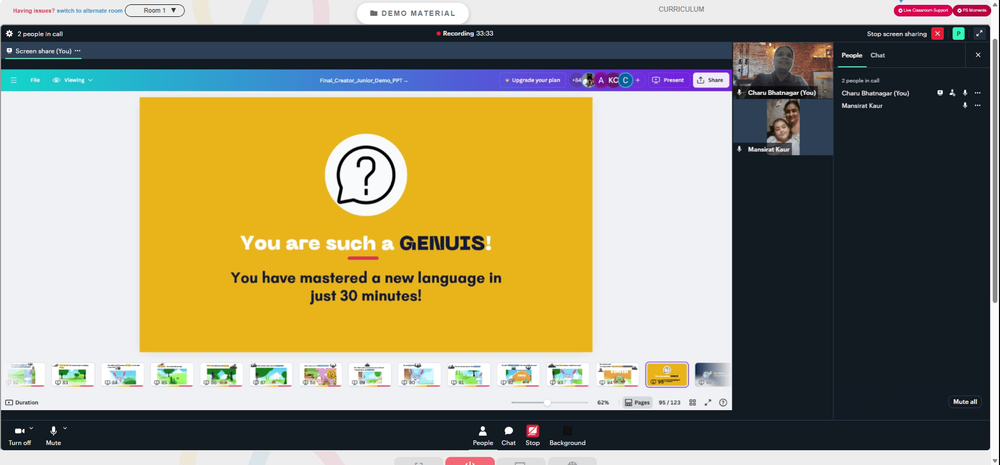Click the Present button
This screenshot has height=465, width=1000.
click(668, 80)
